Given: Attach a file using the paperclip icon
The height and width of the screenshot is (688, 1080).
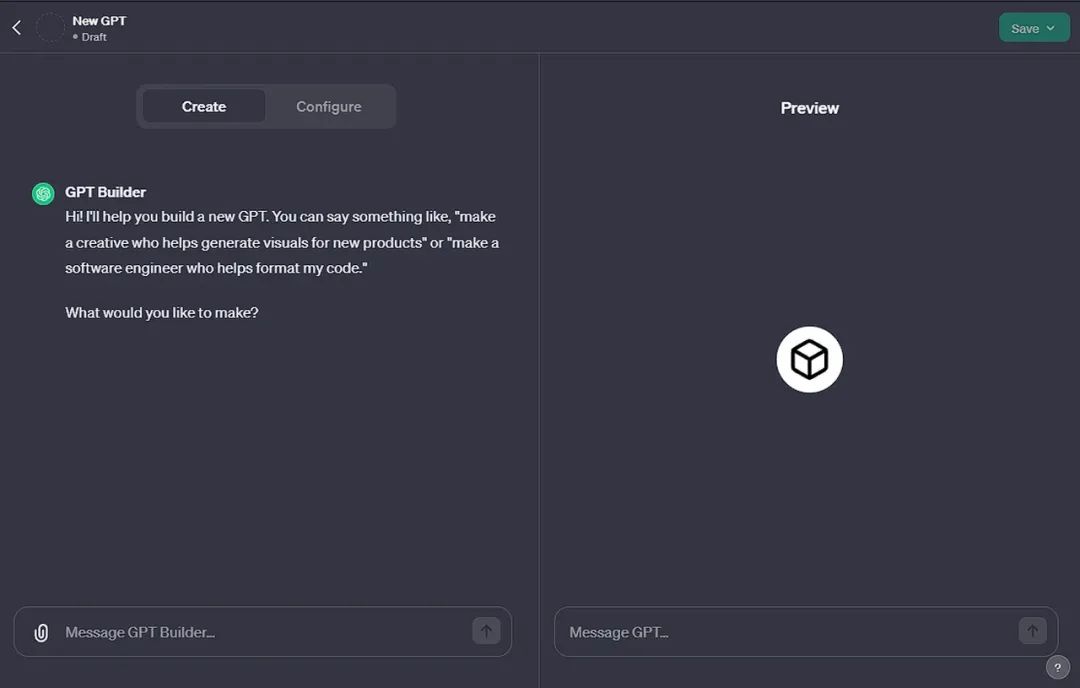Looking at the screenshot, I should [41, 632].
